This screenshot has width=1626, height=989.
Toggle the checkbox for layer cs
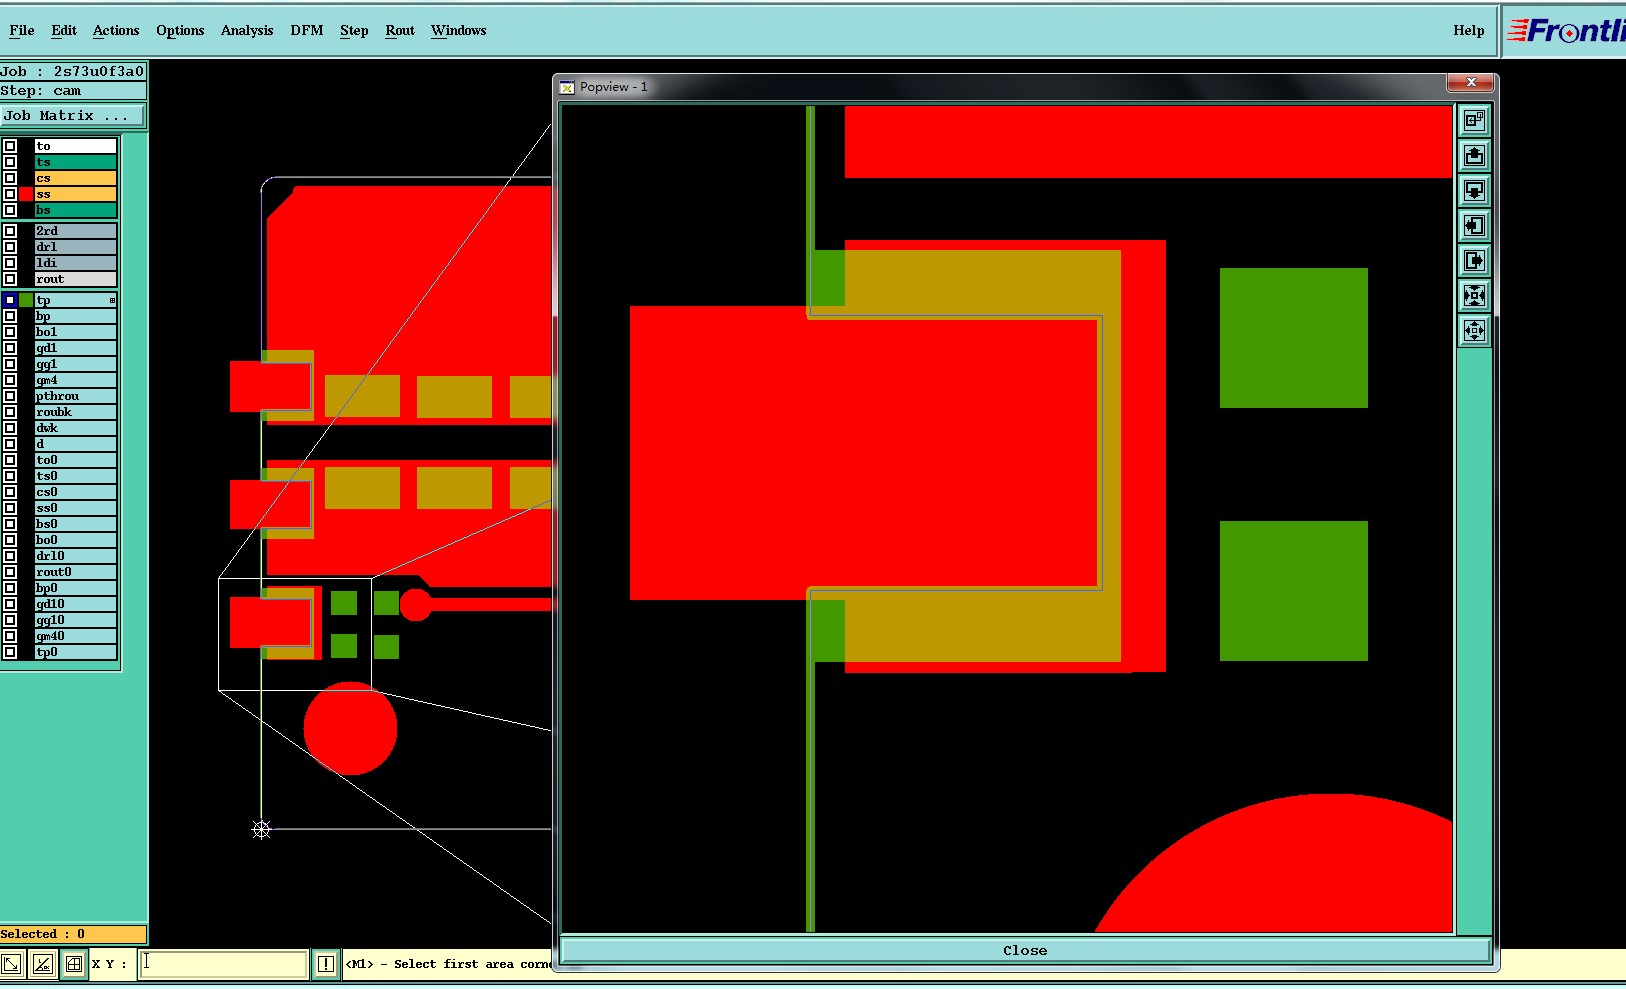point(10,178)
